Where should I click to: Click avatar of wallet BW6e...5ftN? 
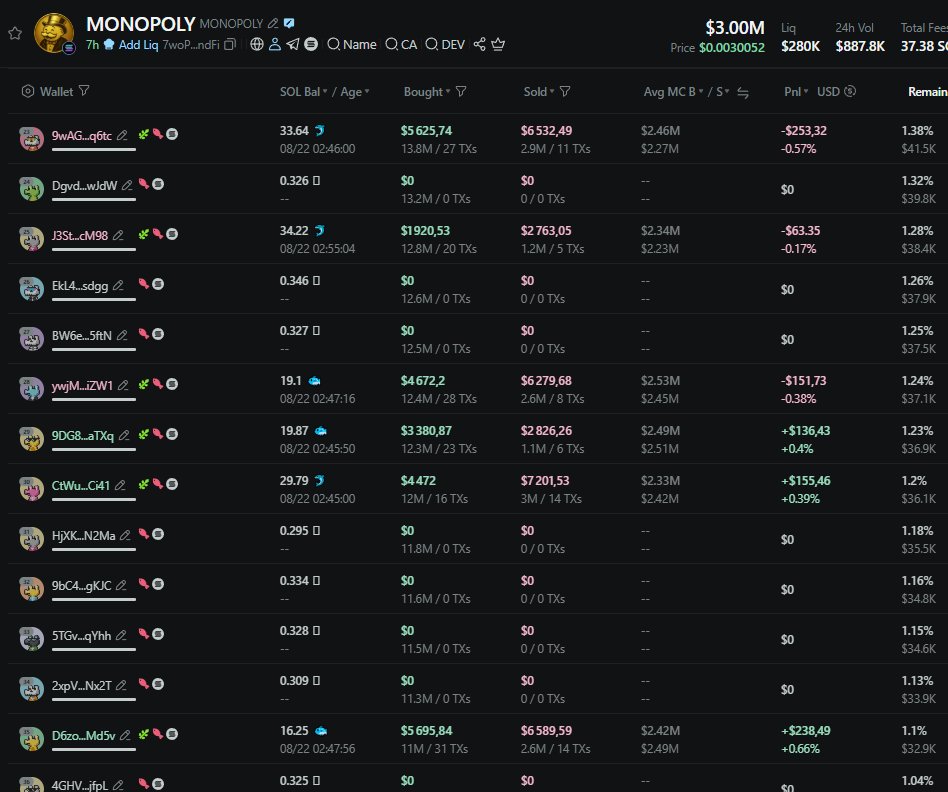pos(31,339)
